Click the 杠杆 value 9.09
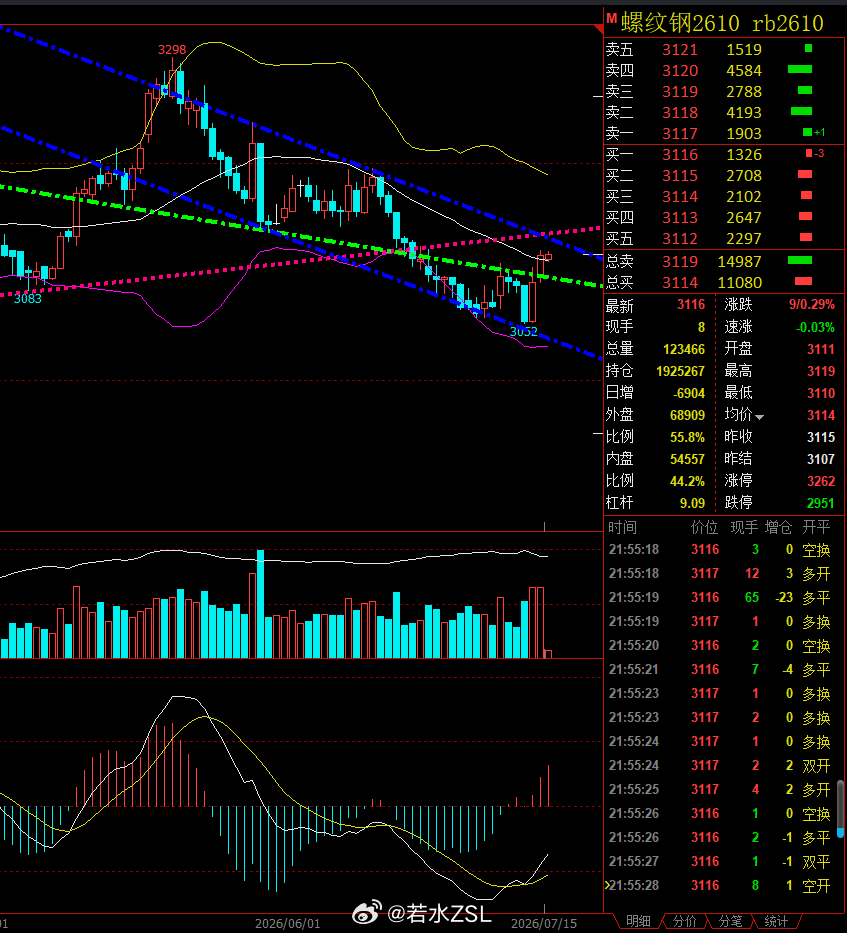847x933 pixels. (x=692, y=503)
